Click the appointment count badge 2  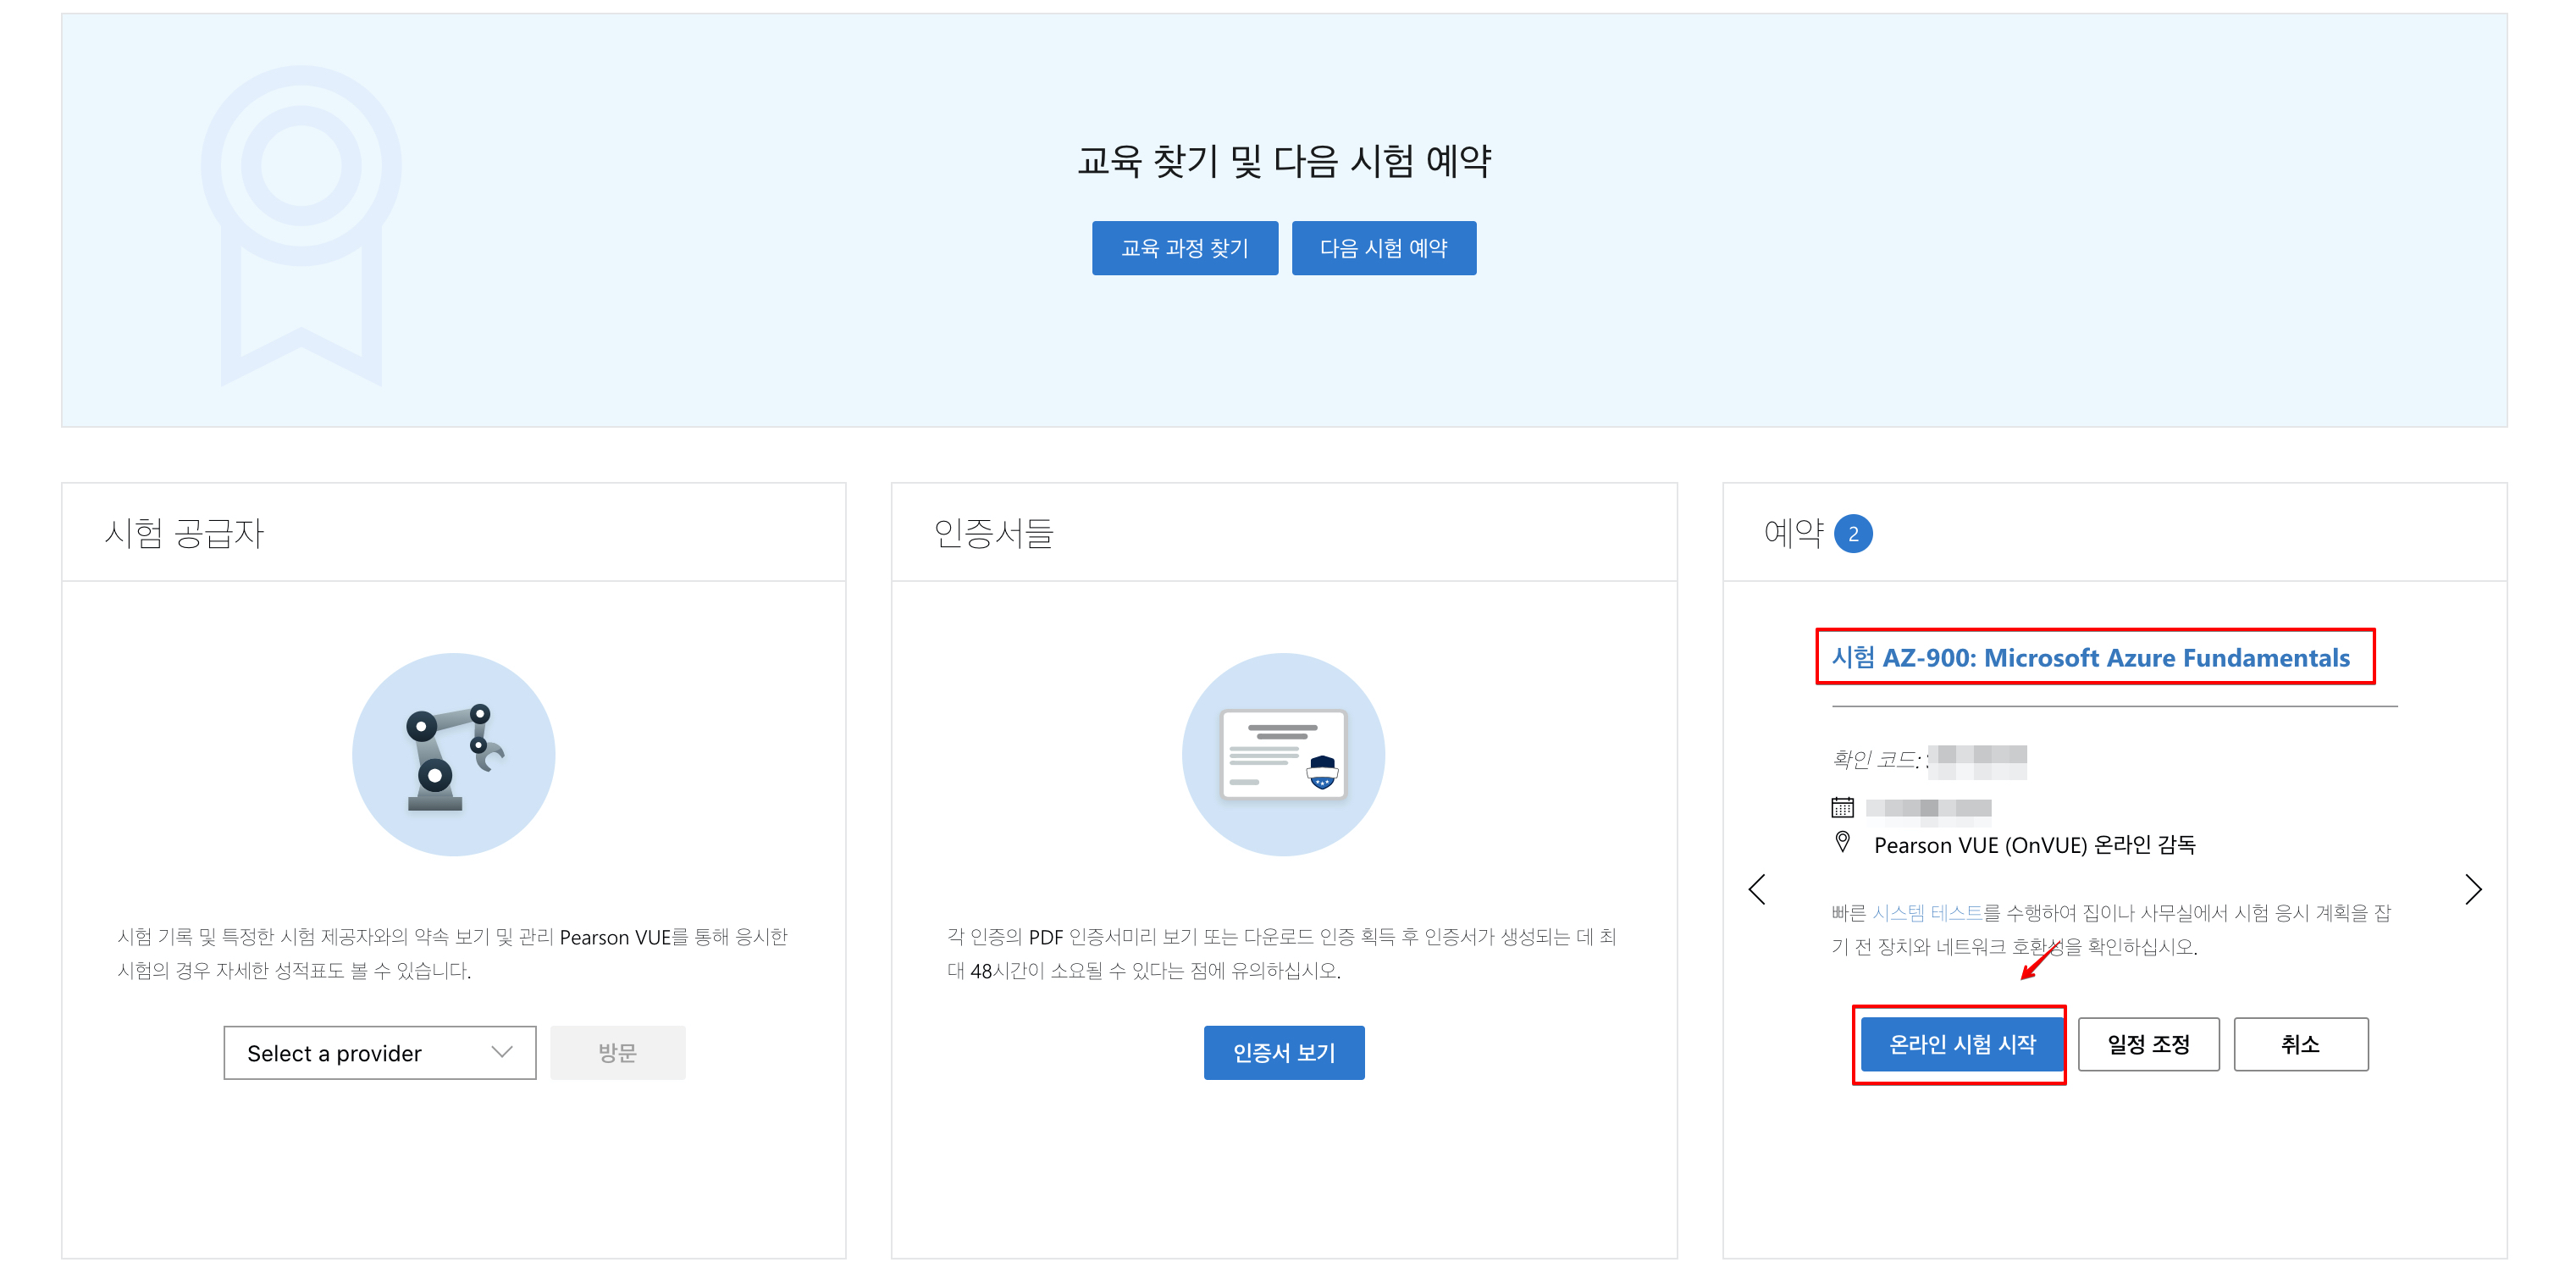tap(1853, 534)
